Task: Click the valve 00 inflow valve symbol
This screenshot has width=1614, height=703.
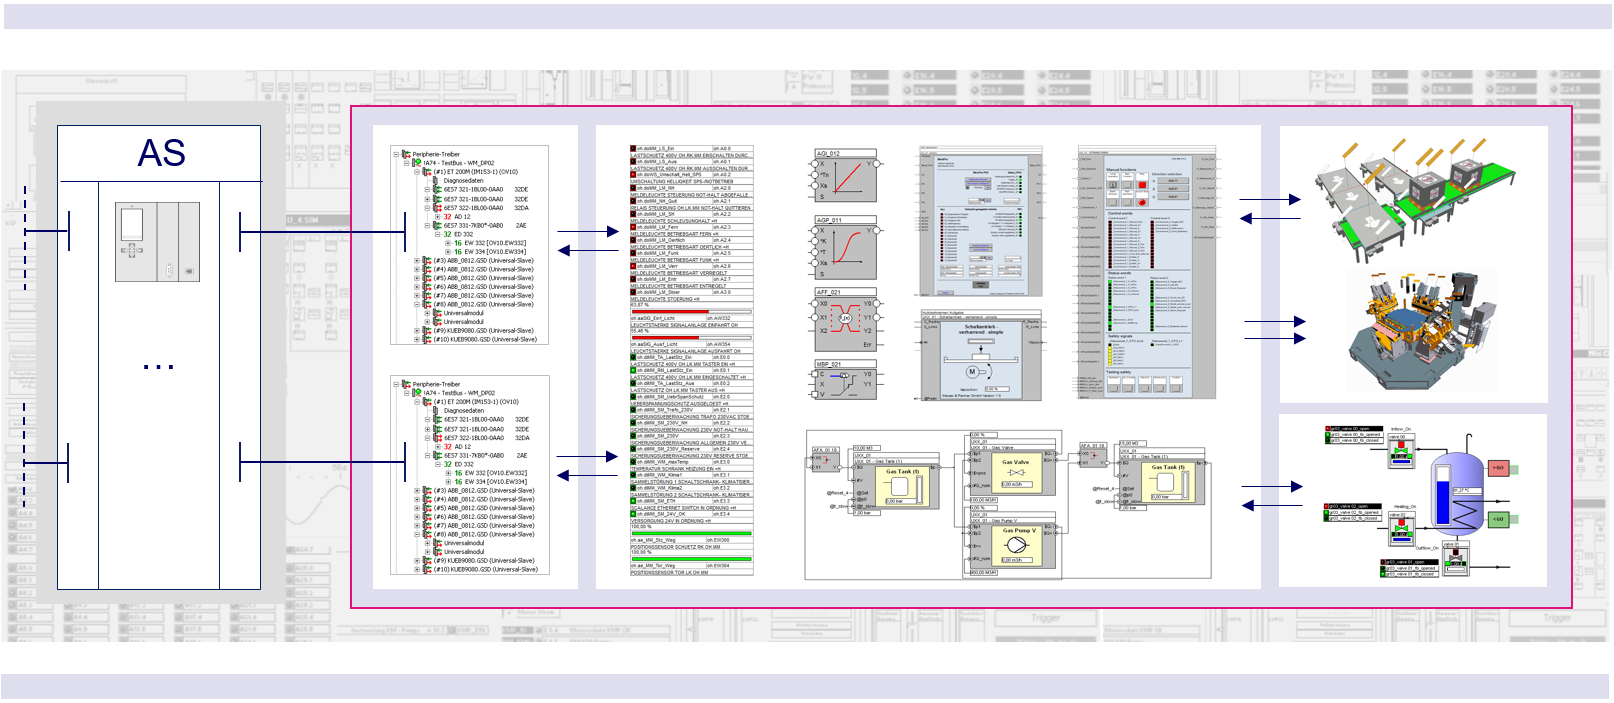Action: point(1402,452)
